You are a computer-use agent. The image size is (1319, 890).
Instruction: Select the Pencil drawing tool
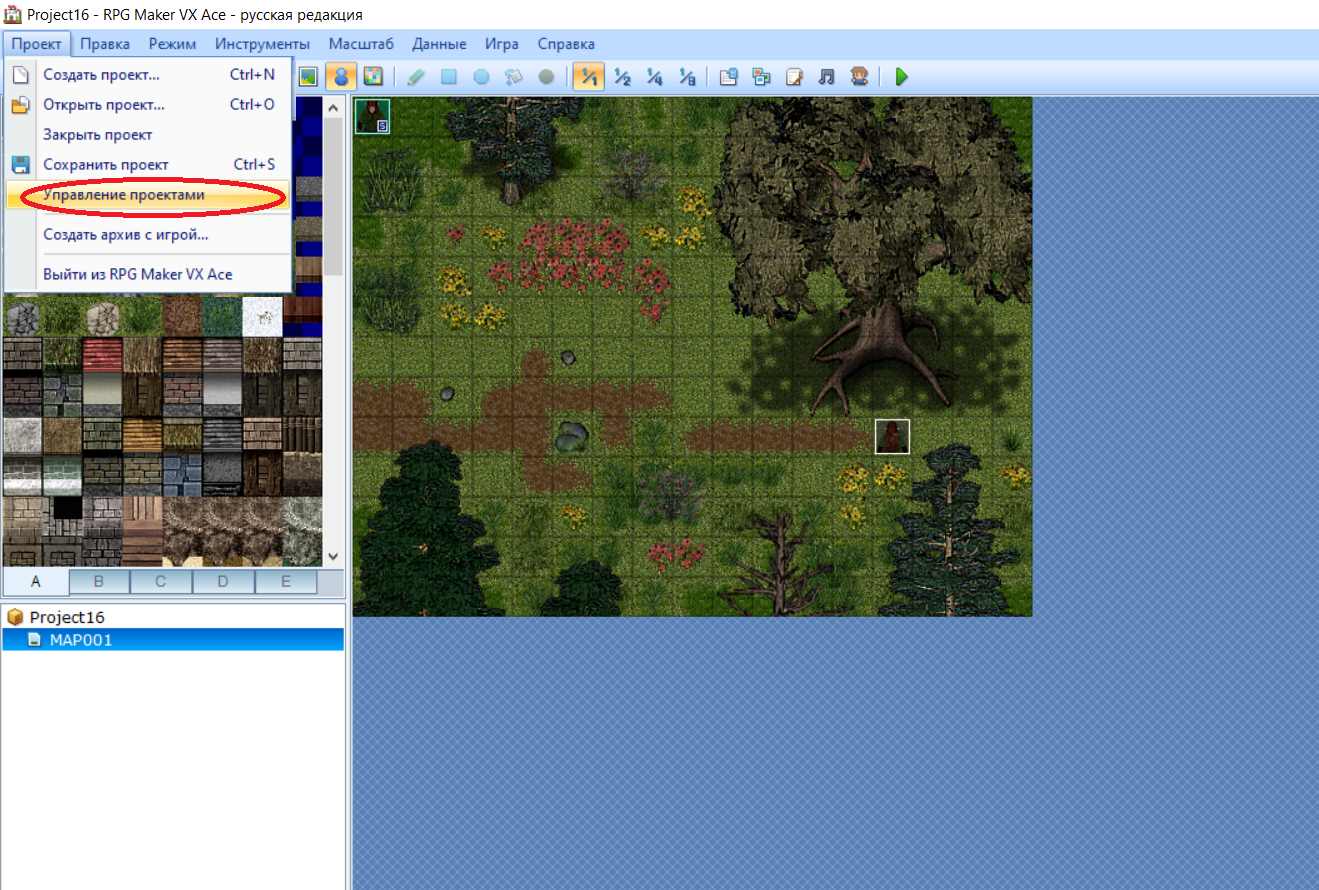[417, 76]
